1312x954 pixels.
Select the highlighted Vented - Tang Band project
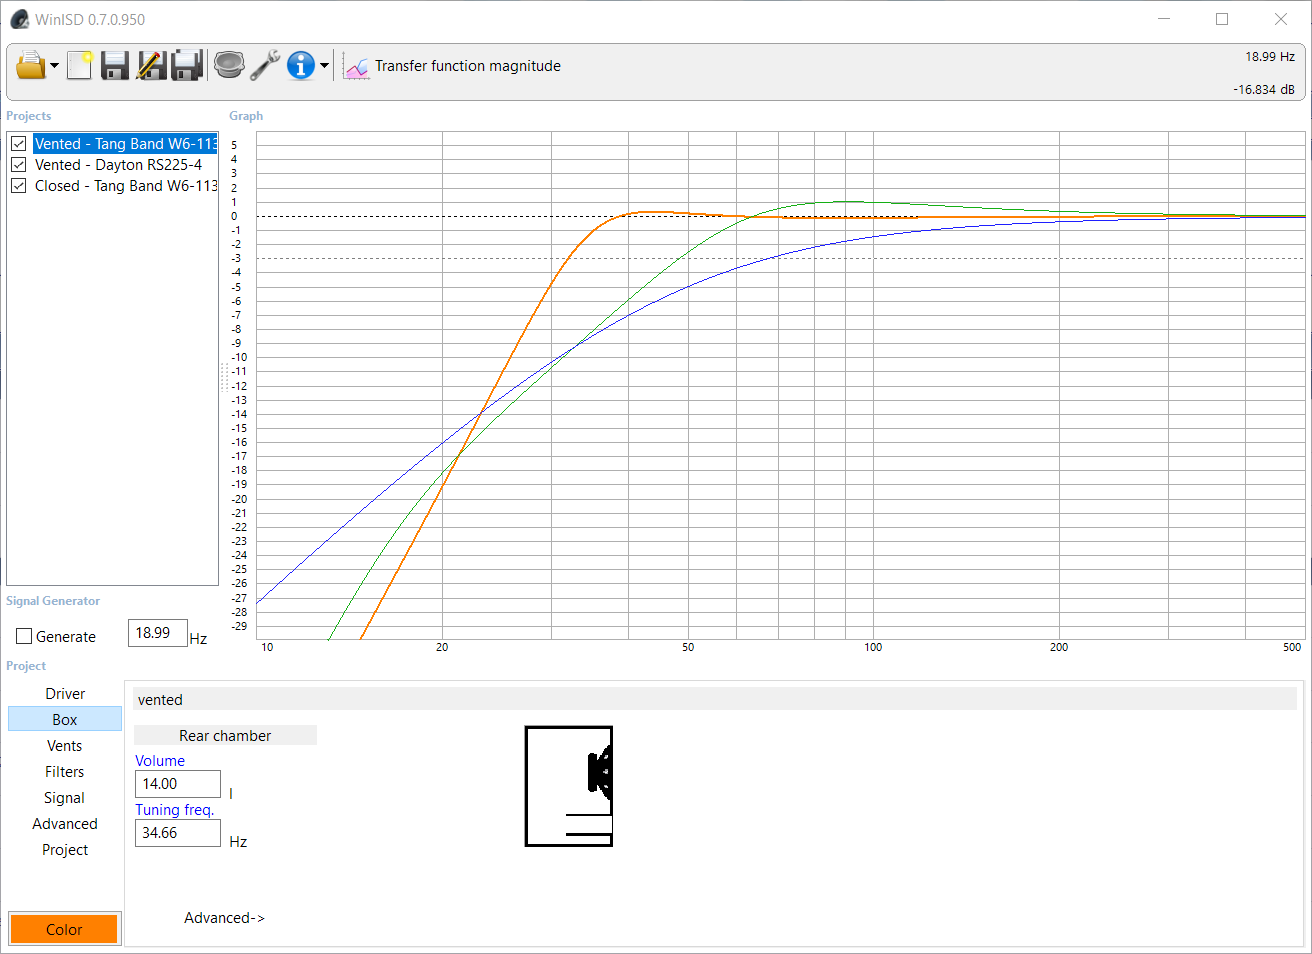pyautogui.click(x=126, y=144)
